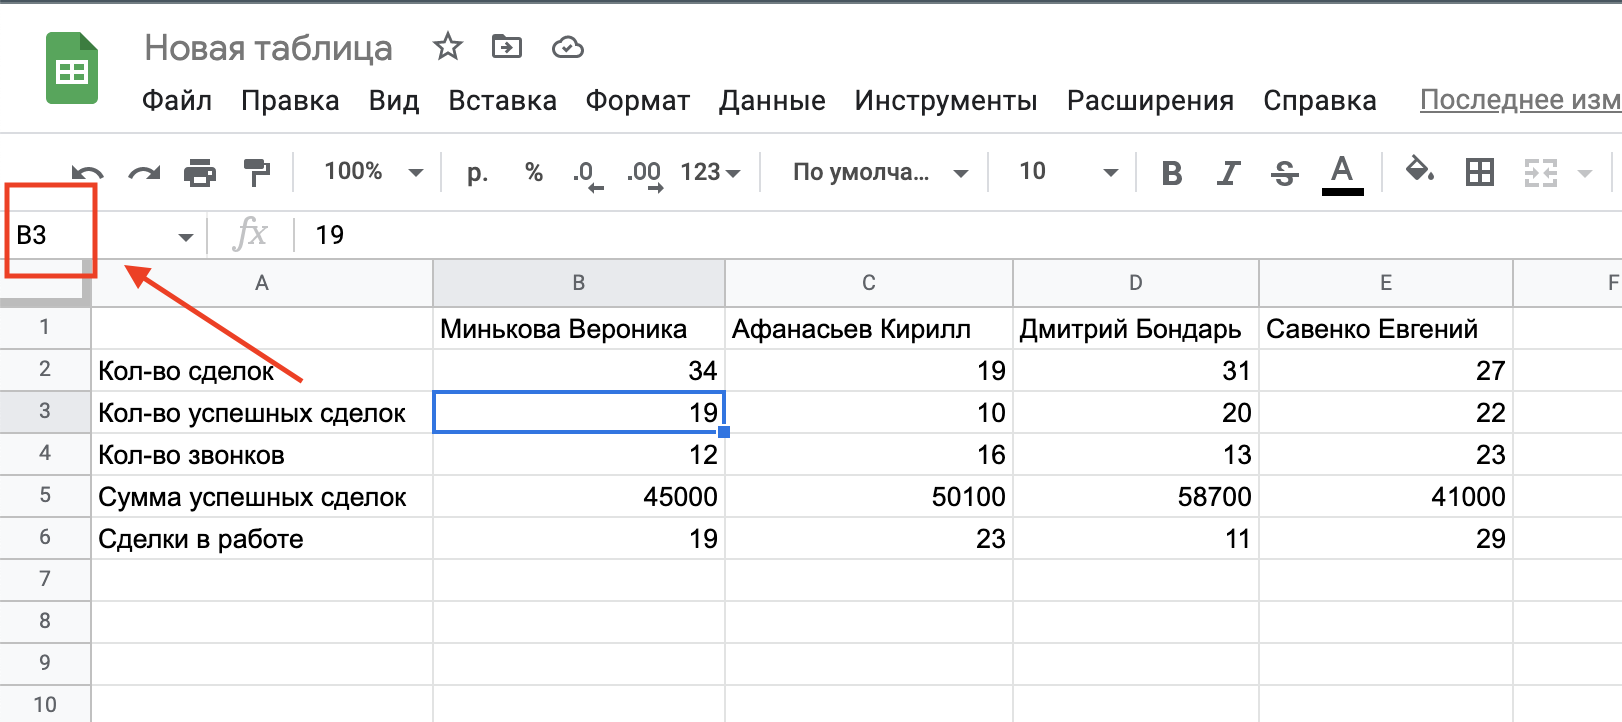Open the font size 10 dropdown
Viewport: 1622px width, 722px height.
click(x=1067, y=172)
